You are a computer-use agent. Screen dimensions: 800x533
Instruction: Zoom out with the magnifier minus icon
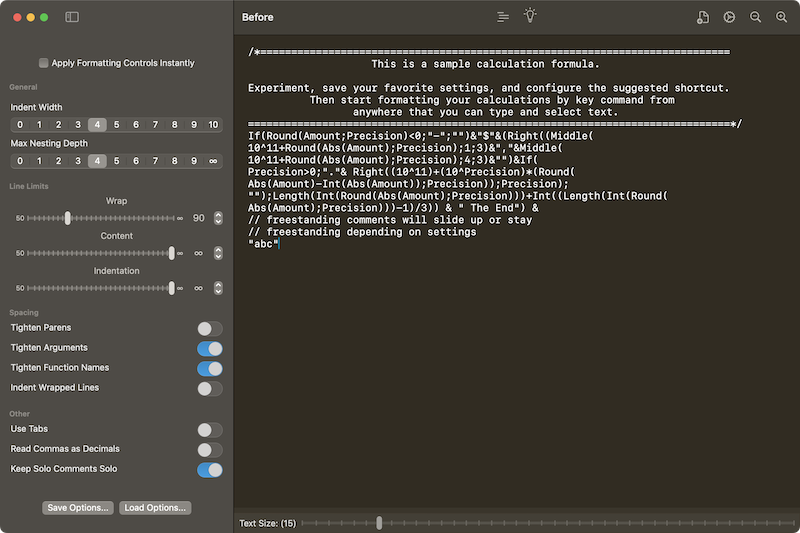[756, 17]
